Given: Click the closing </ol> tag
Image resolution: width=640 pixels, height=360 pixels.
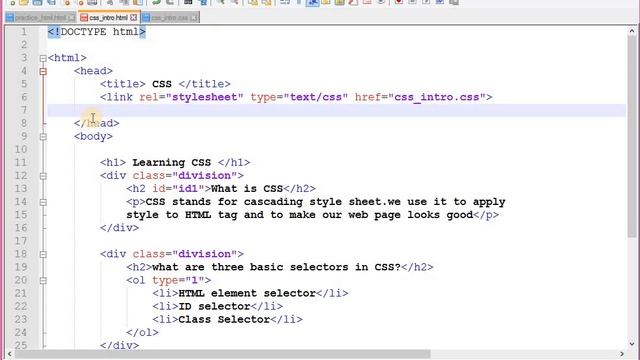Looking at the screenshot, I should click(x=142, y=332).
